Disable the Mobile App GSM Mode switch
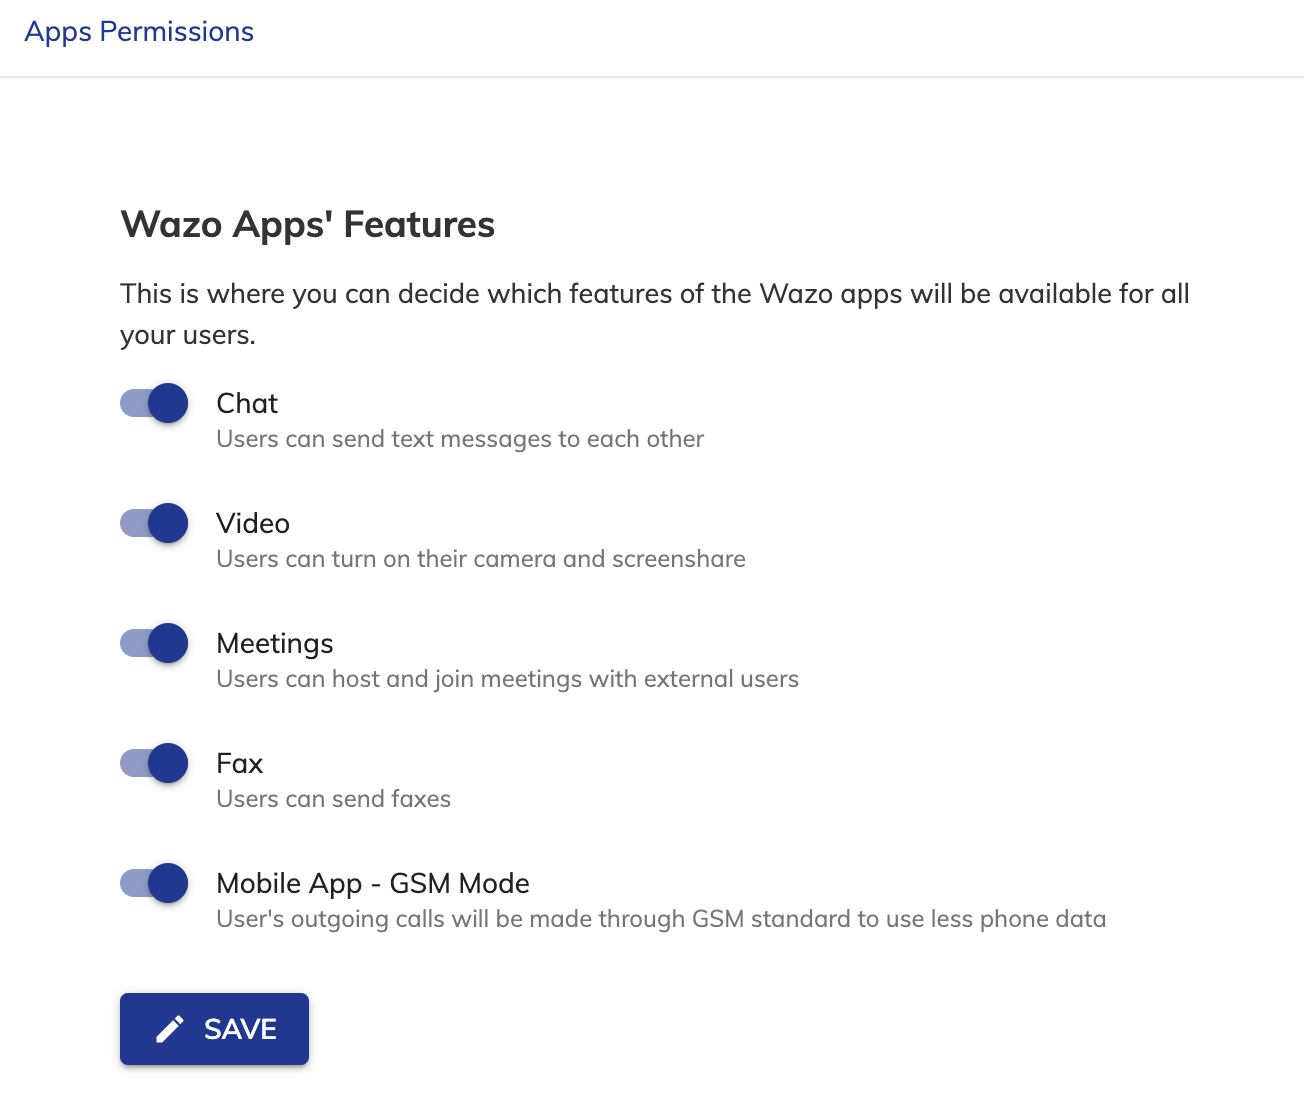The height and width of the screenshot is (1110, 1304). (154, 883)
